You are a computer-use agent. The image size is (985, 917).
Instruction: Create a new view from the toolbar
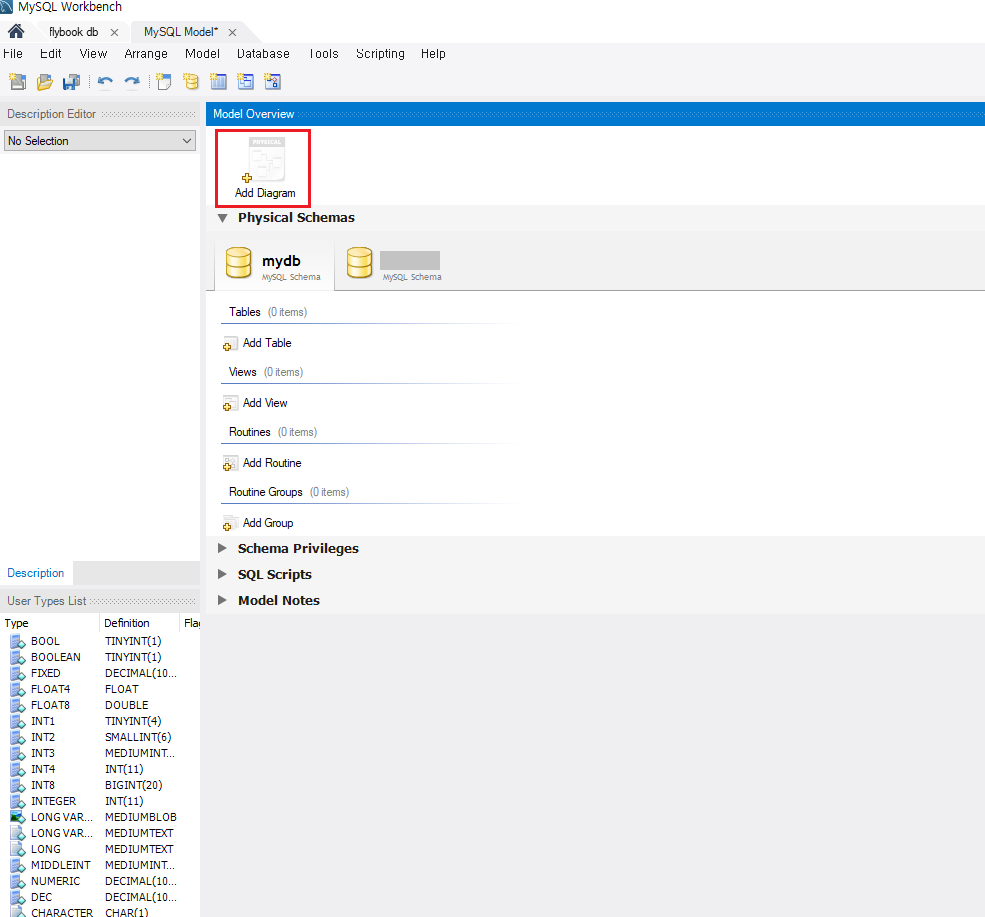click(x=245, y=82)
